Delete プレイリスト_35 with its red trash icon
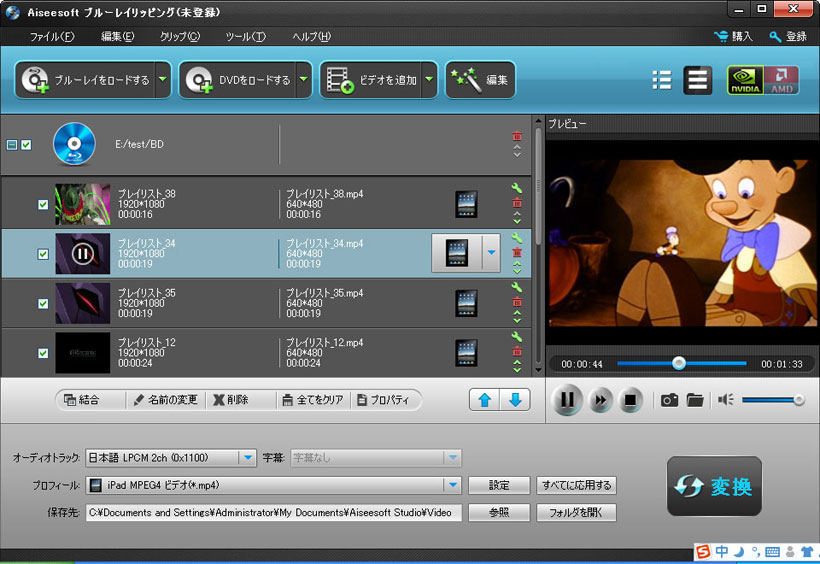 coord(517,302)
